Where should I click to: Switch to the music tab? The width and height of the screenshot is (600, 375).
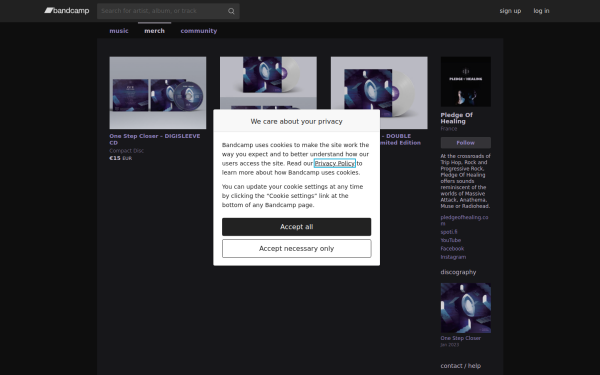click(x=119, y=31)
